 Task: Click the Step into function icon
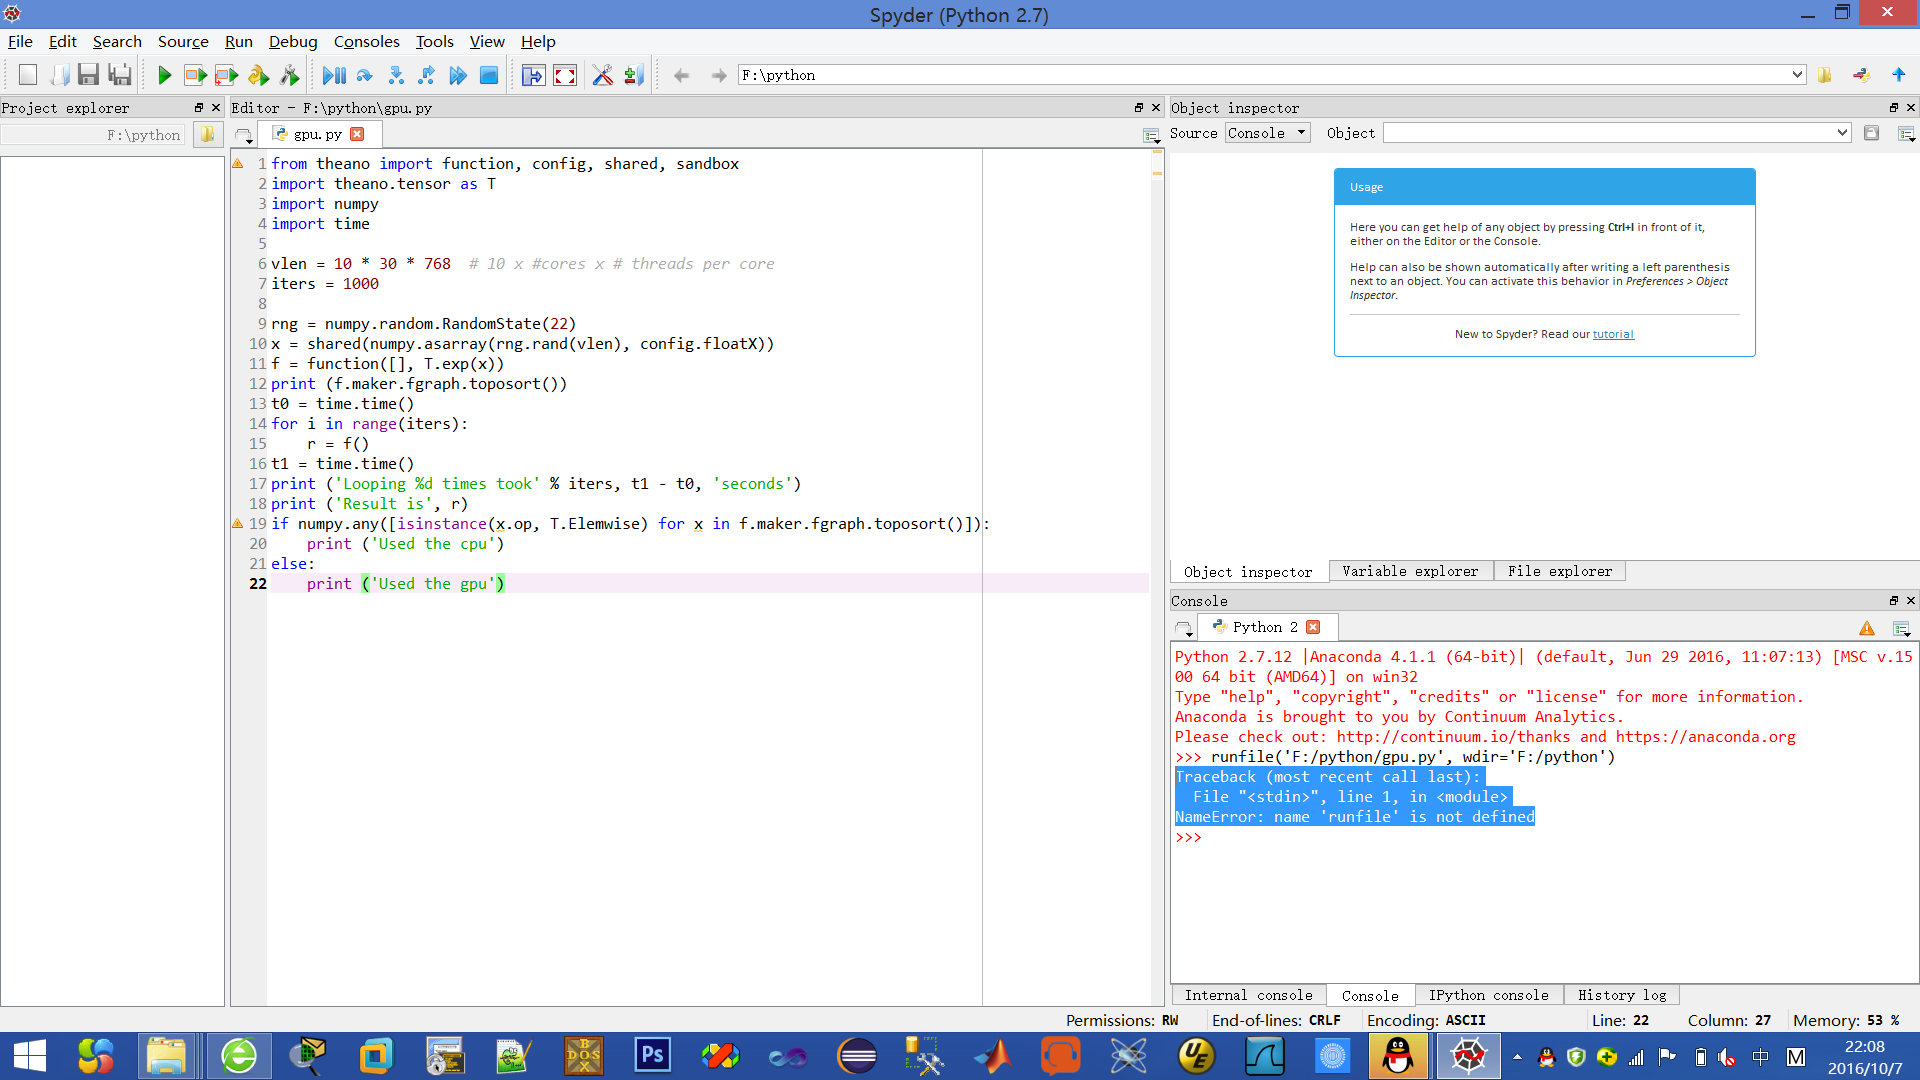396,75
